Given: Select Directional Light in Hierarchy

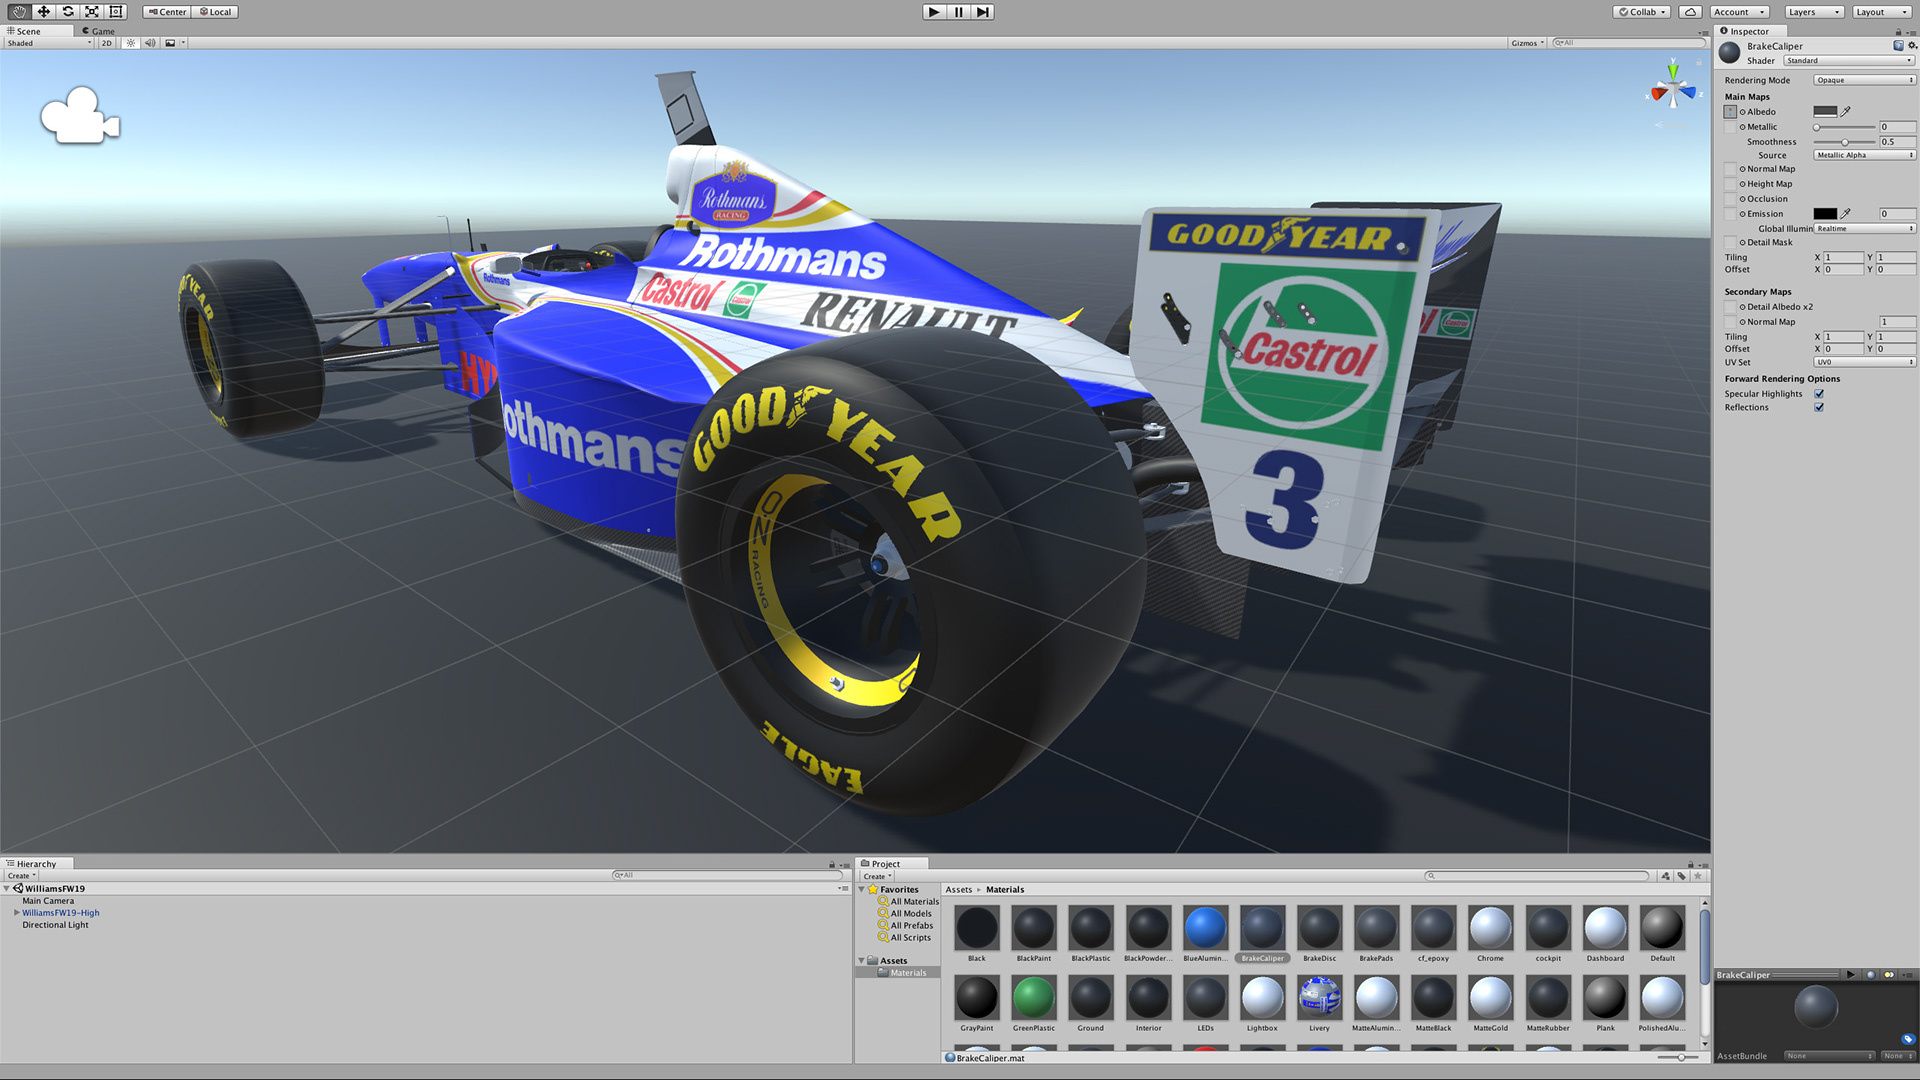Looking at the screenshot, I should coord(55,925).
